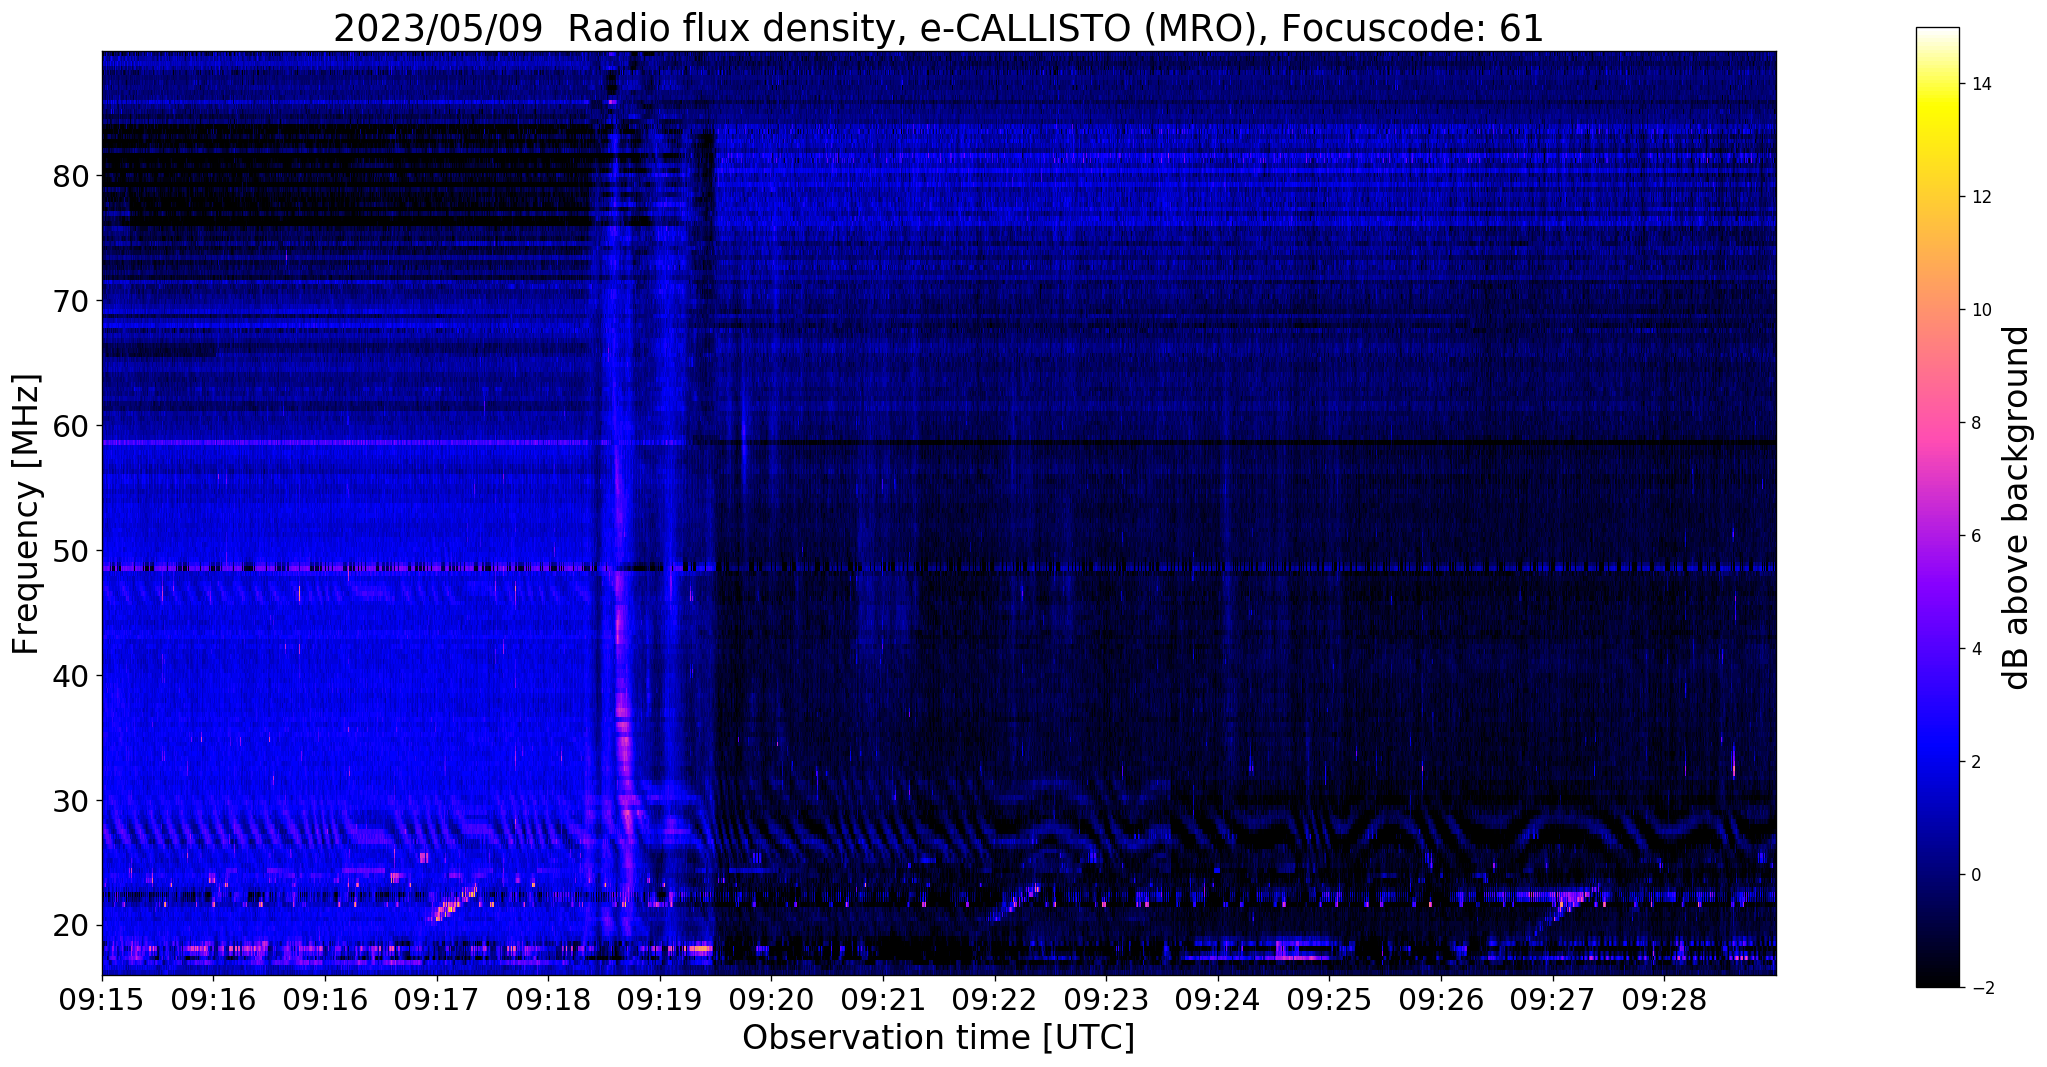2047x1067 pixels.
Task: Select the 09:22 time tick label
Action: pyautogui.click(x=994, y=1000)
